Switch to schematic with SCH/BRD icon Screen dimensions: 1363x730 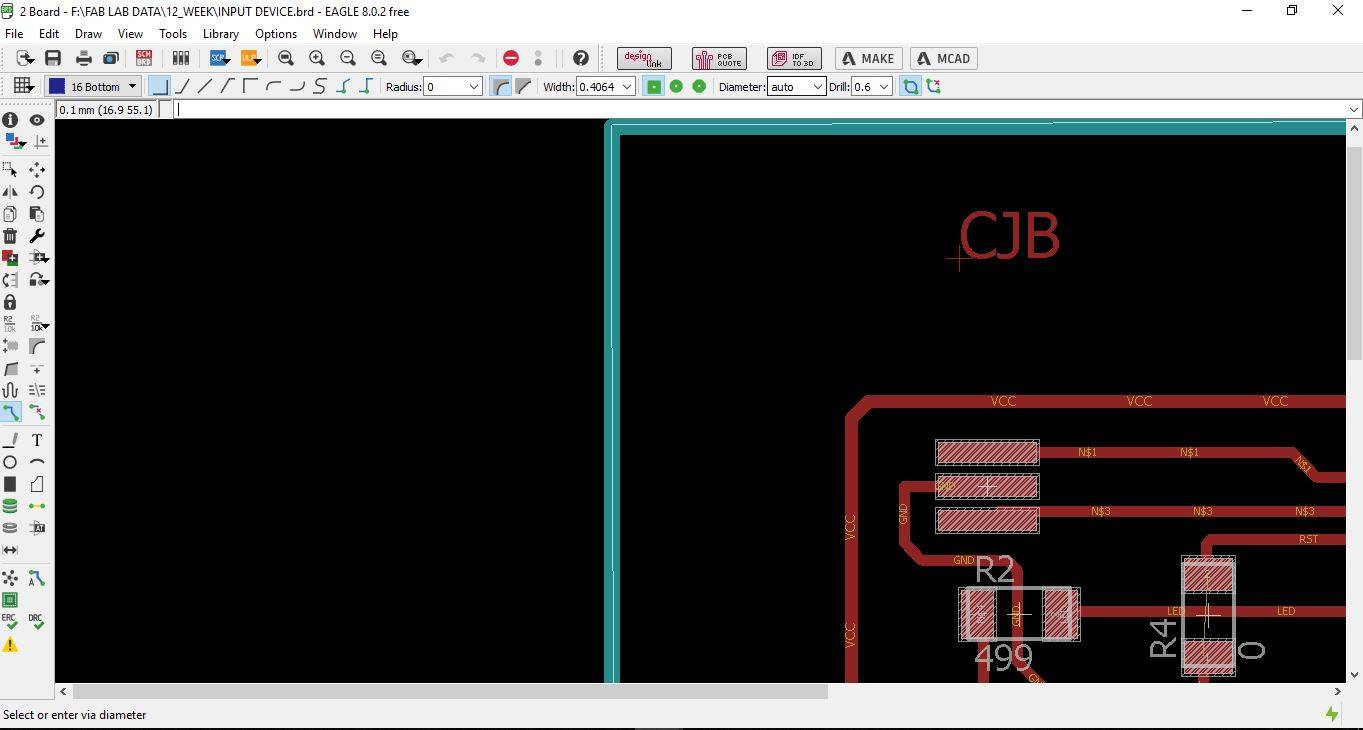point(144,58)
